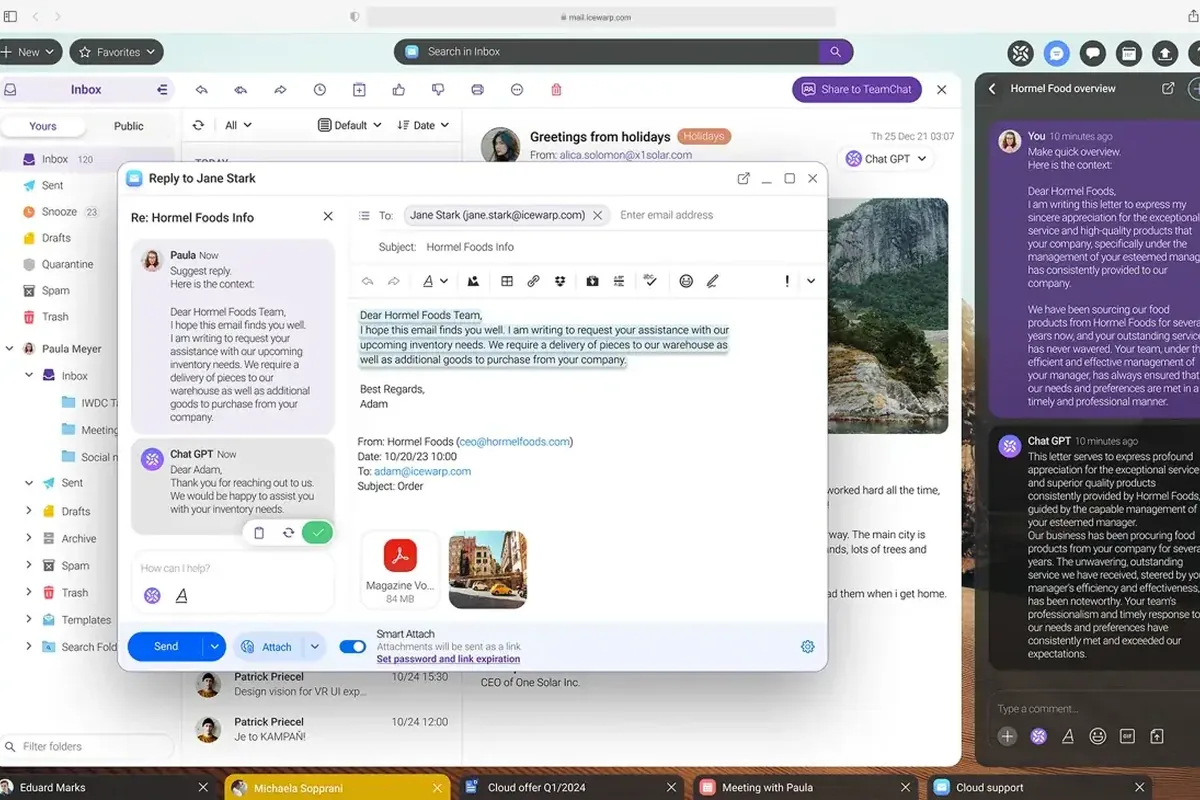The width and height of the screenshot is (1200, 800).
Task: Run spell check on the reply
Action: point(650,281)
